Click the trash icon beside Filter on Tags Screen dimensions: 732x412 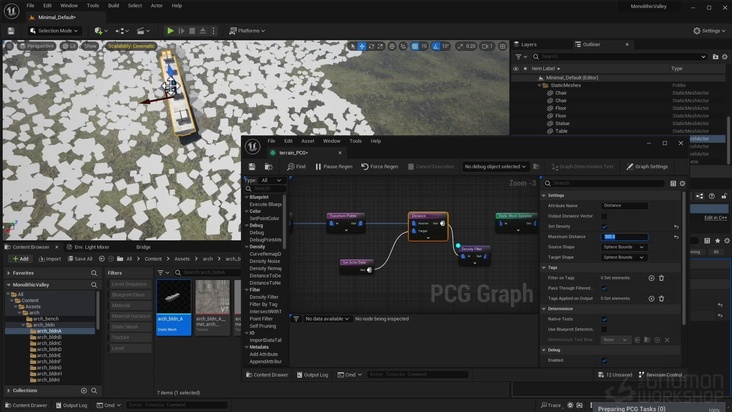coord(663,278)
